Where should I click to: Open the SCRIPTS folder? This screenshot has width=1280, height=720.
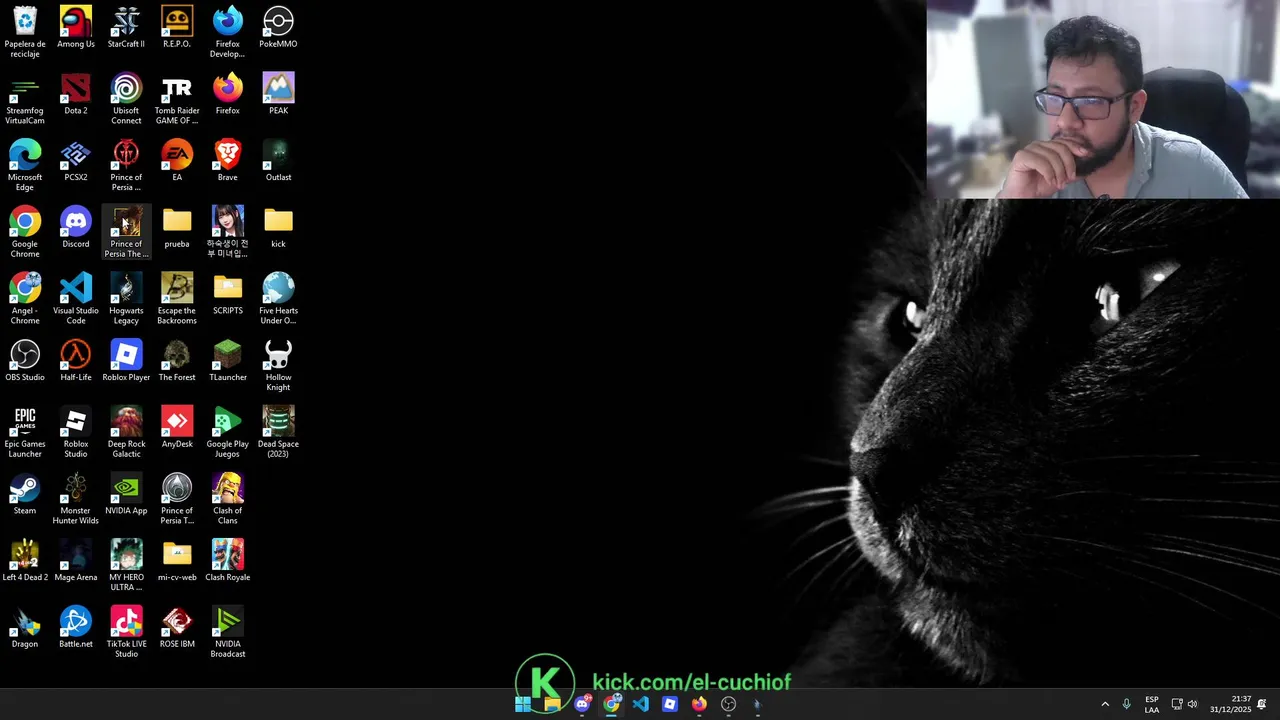pos(228,294)
